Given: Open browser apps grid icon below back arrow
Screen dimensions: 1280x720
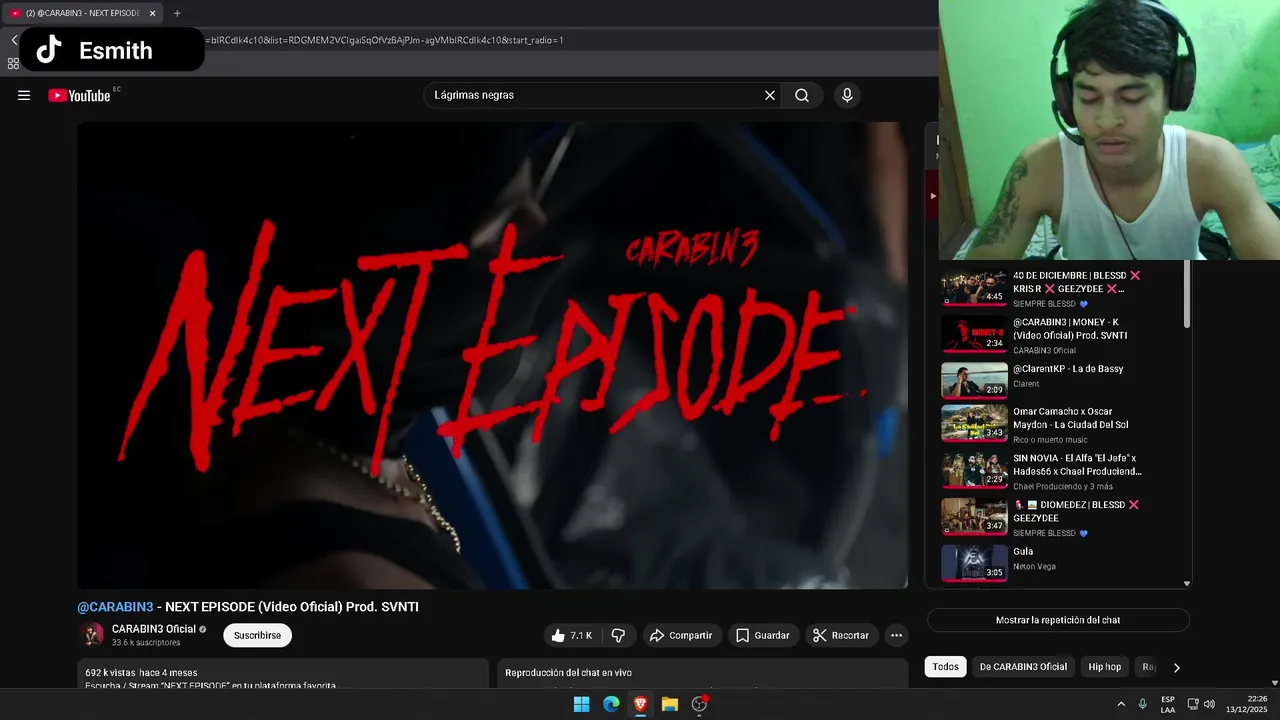Looking at the screenshot, I should pos(13,63).
